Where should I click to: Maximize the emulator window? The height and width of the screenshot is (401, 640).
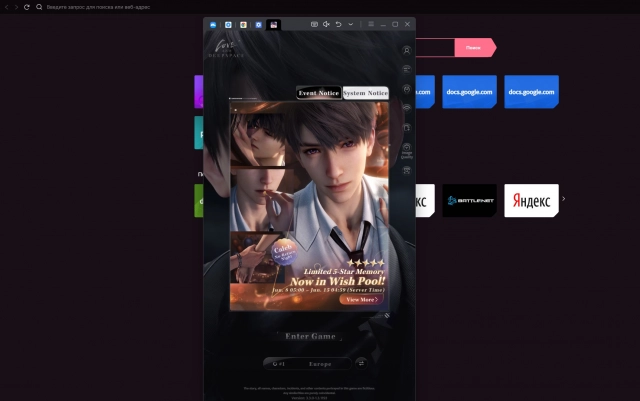[395, 25]
